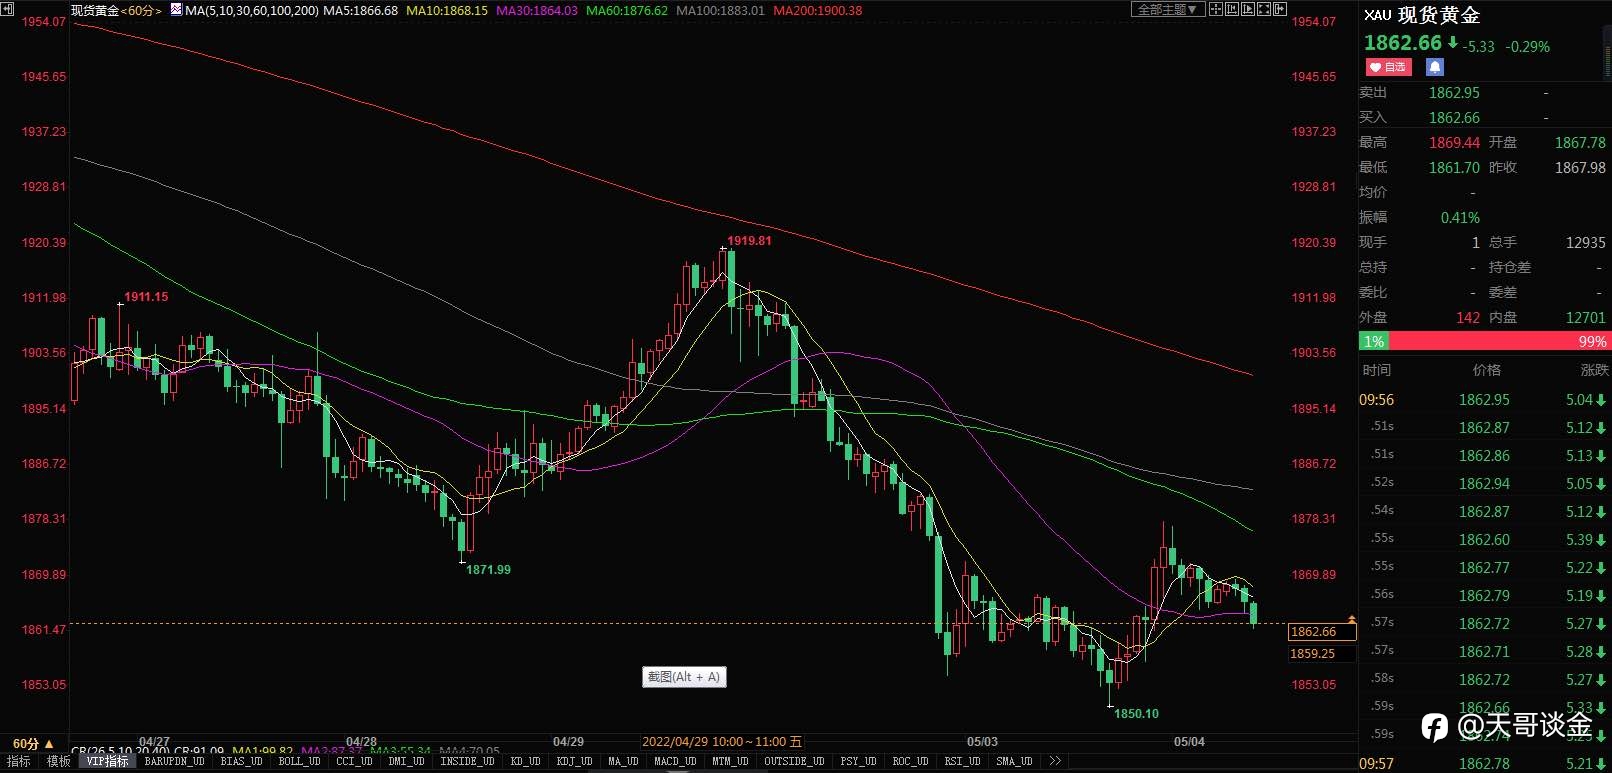Click the 昨收 value 1867.98
The width and height of the screenshot is (1612, 773).
(1580, 168)
